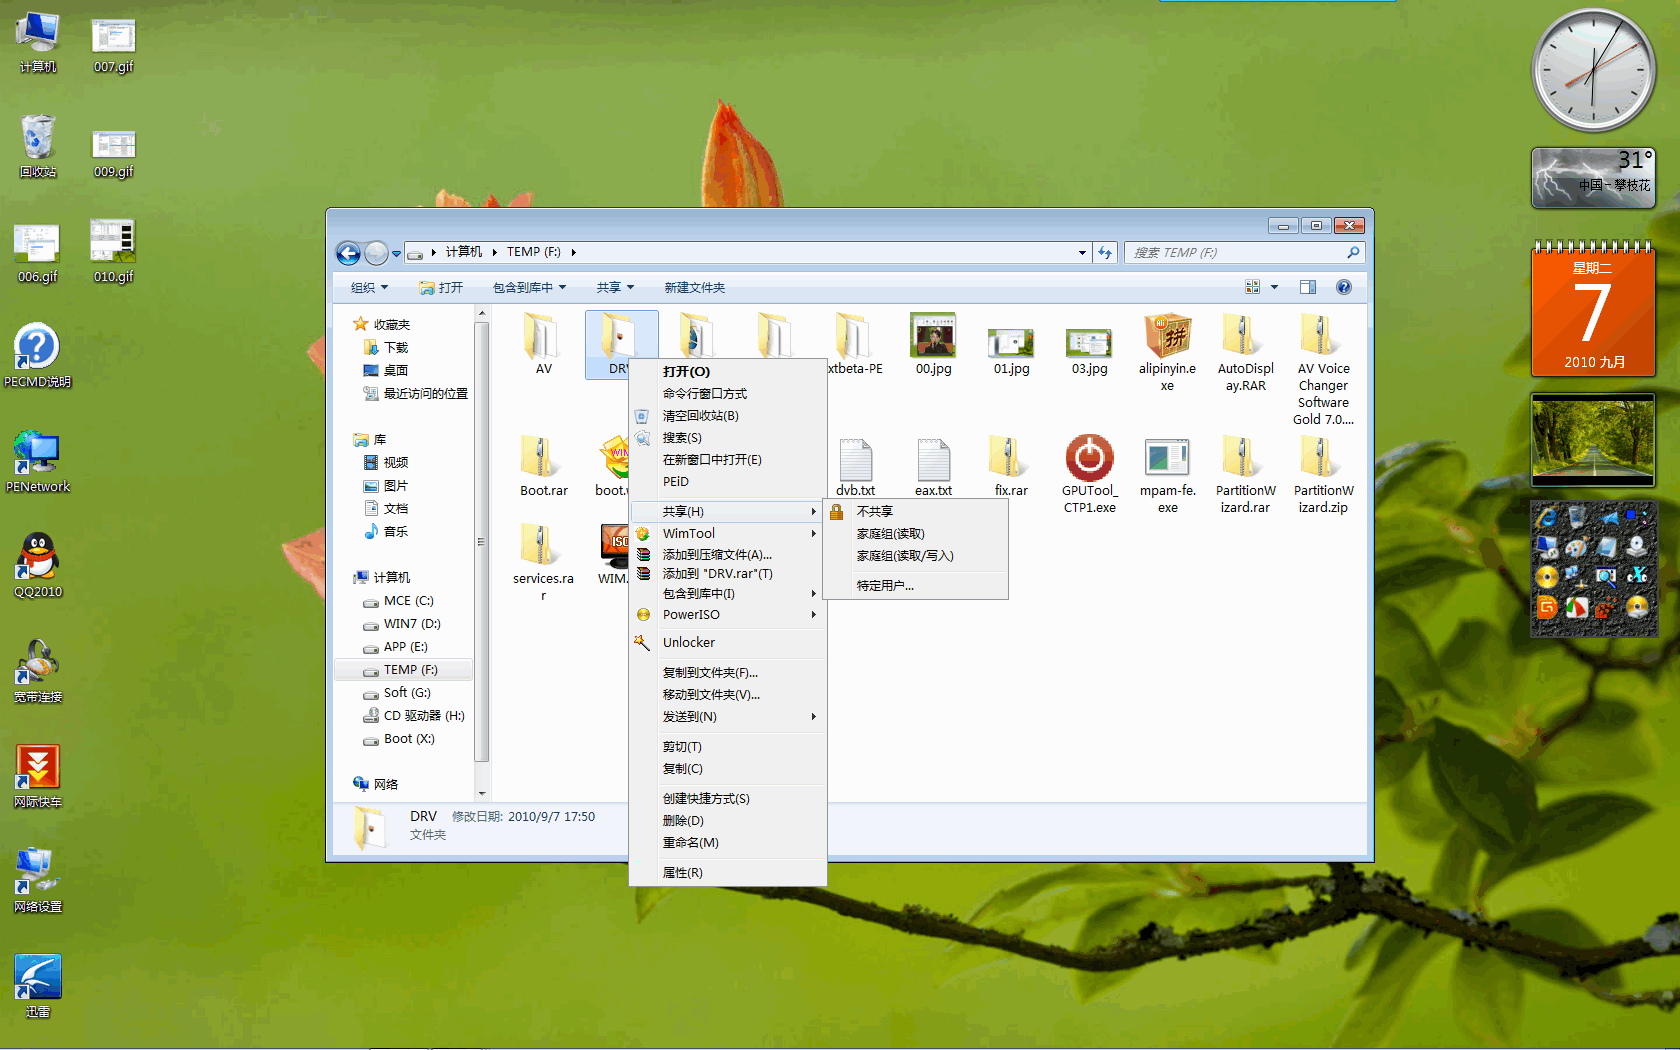
Task: Choose 特定用户... in share submenu
Action: 915,585
